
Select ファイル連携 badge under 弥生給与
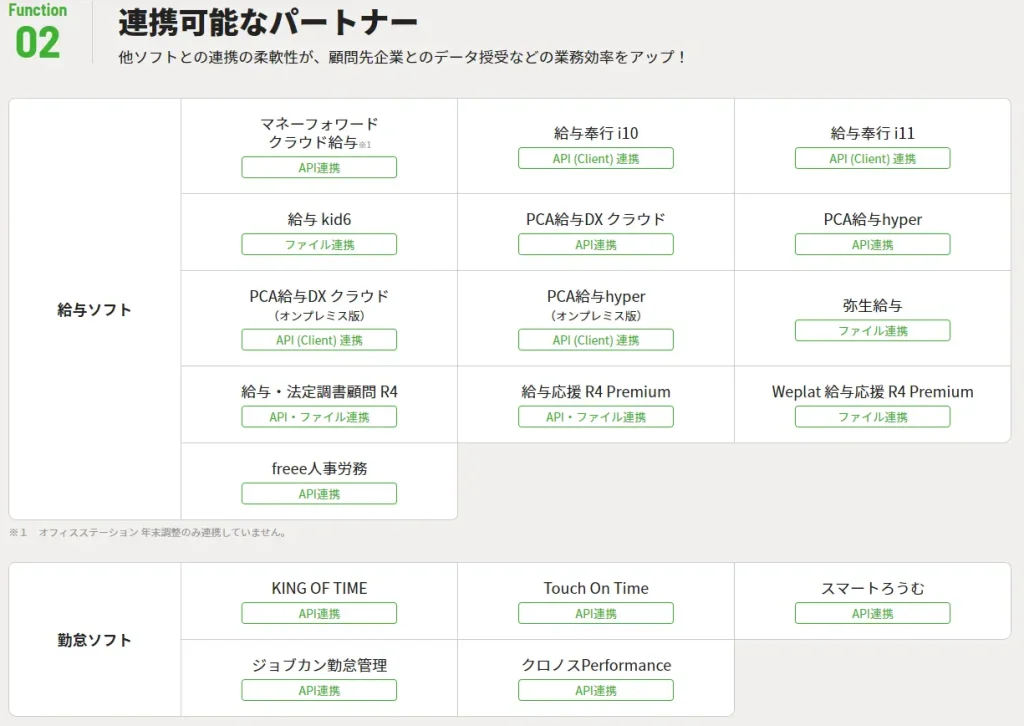(x=872, y=330)
